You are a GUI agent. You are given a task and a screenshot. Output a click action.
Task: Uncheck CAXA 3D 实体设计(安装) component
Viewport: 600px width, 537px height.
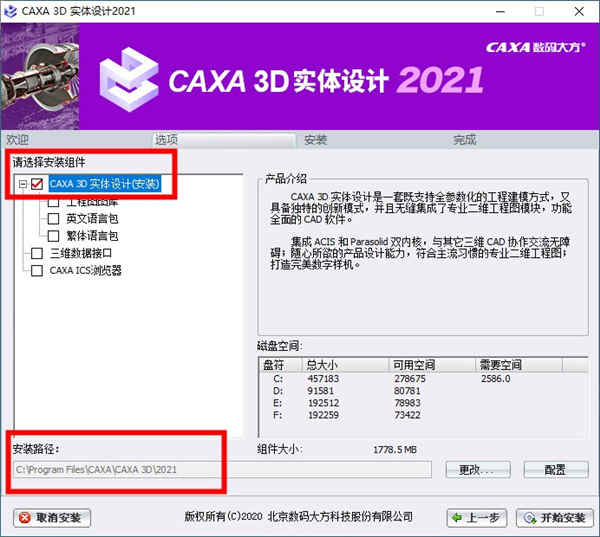click(38, 184)
